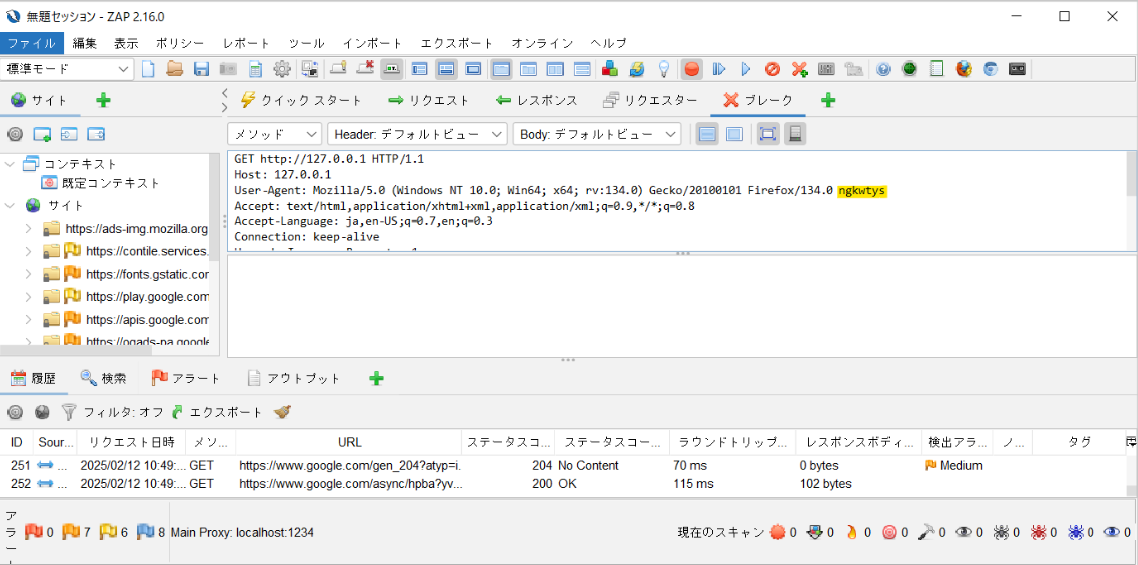Open the ファイル menu
1138x565 pixels.
(x=32, y=44)
